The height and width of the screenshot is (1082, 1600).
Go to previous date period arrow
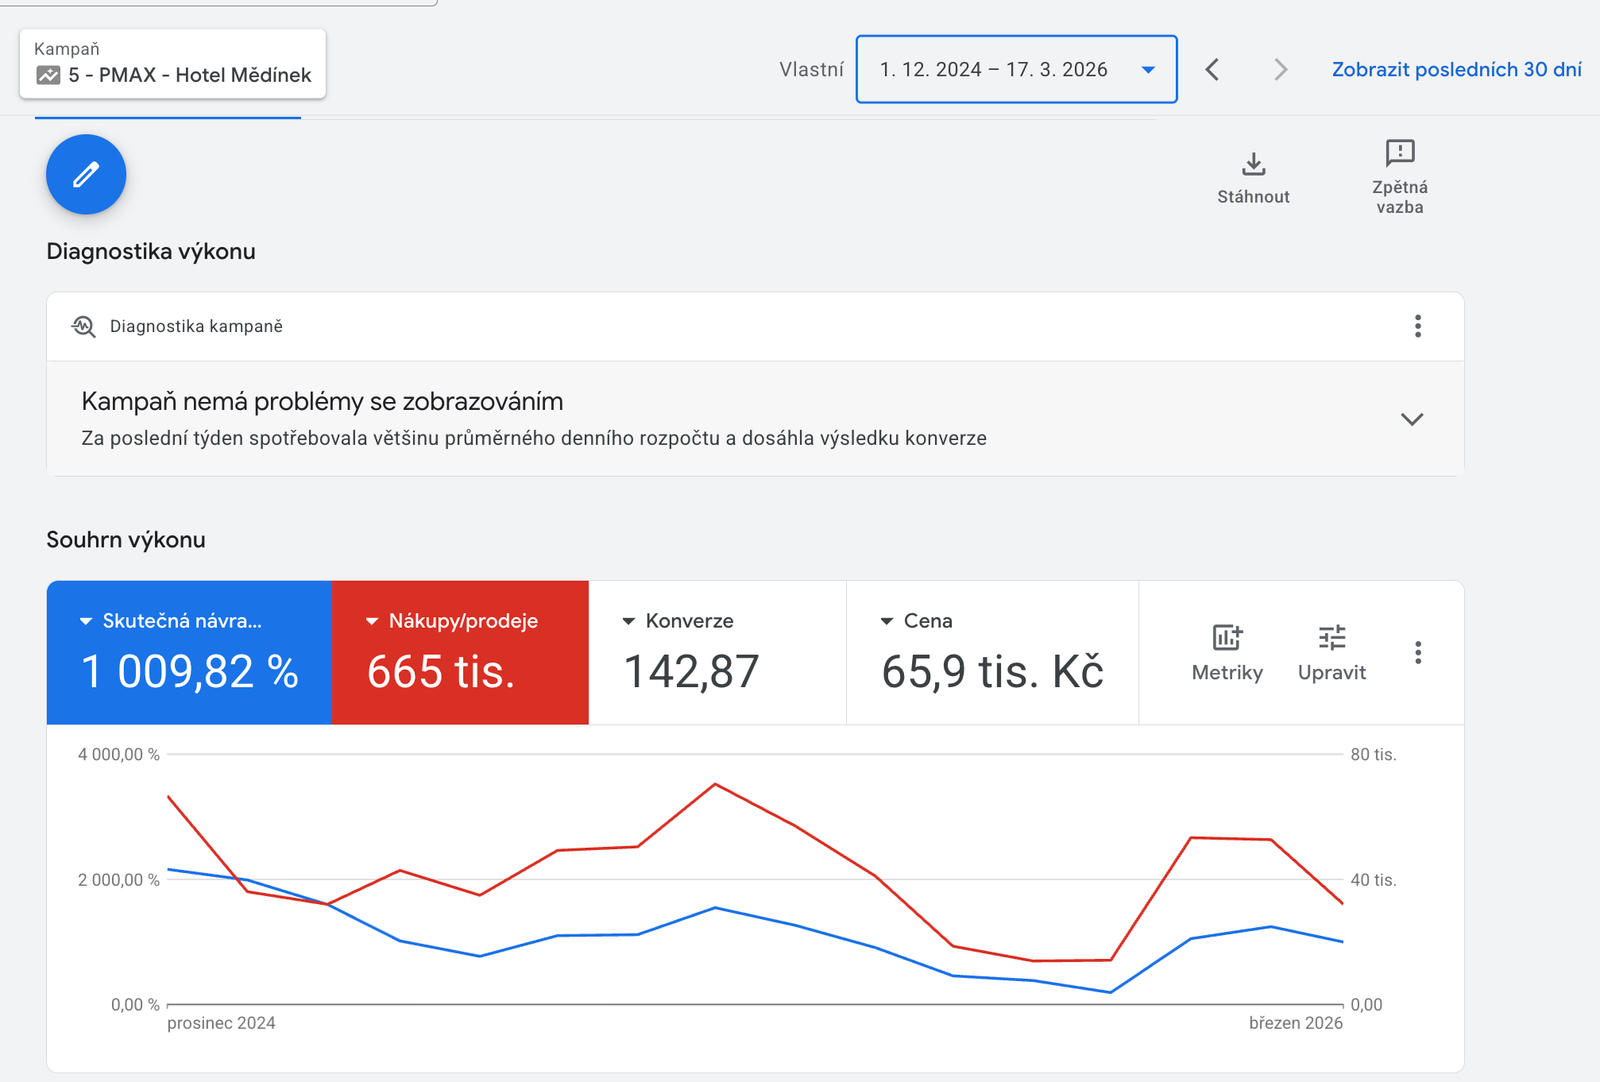[x=1212, y=69]
